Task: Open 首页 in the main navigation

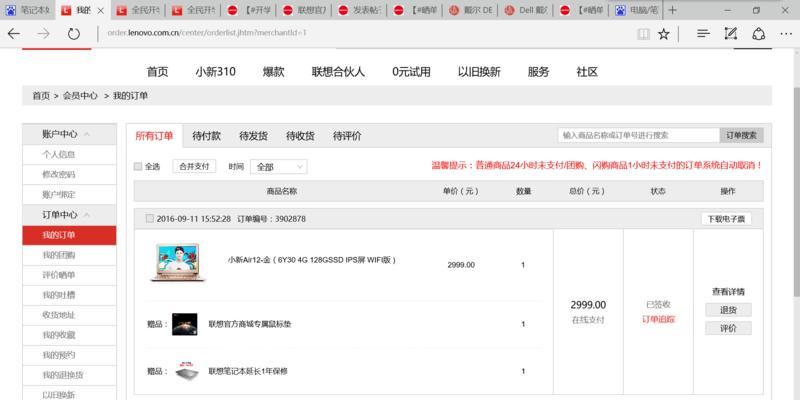Action: (x=157, y=72)
